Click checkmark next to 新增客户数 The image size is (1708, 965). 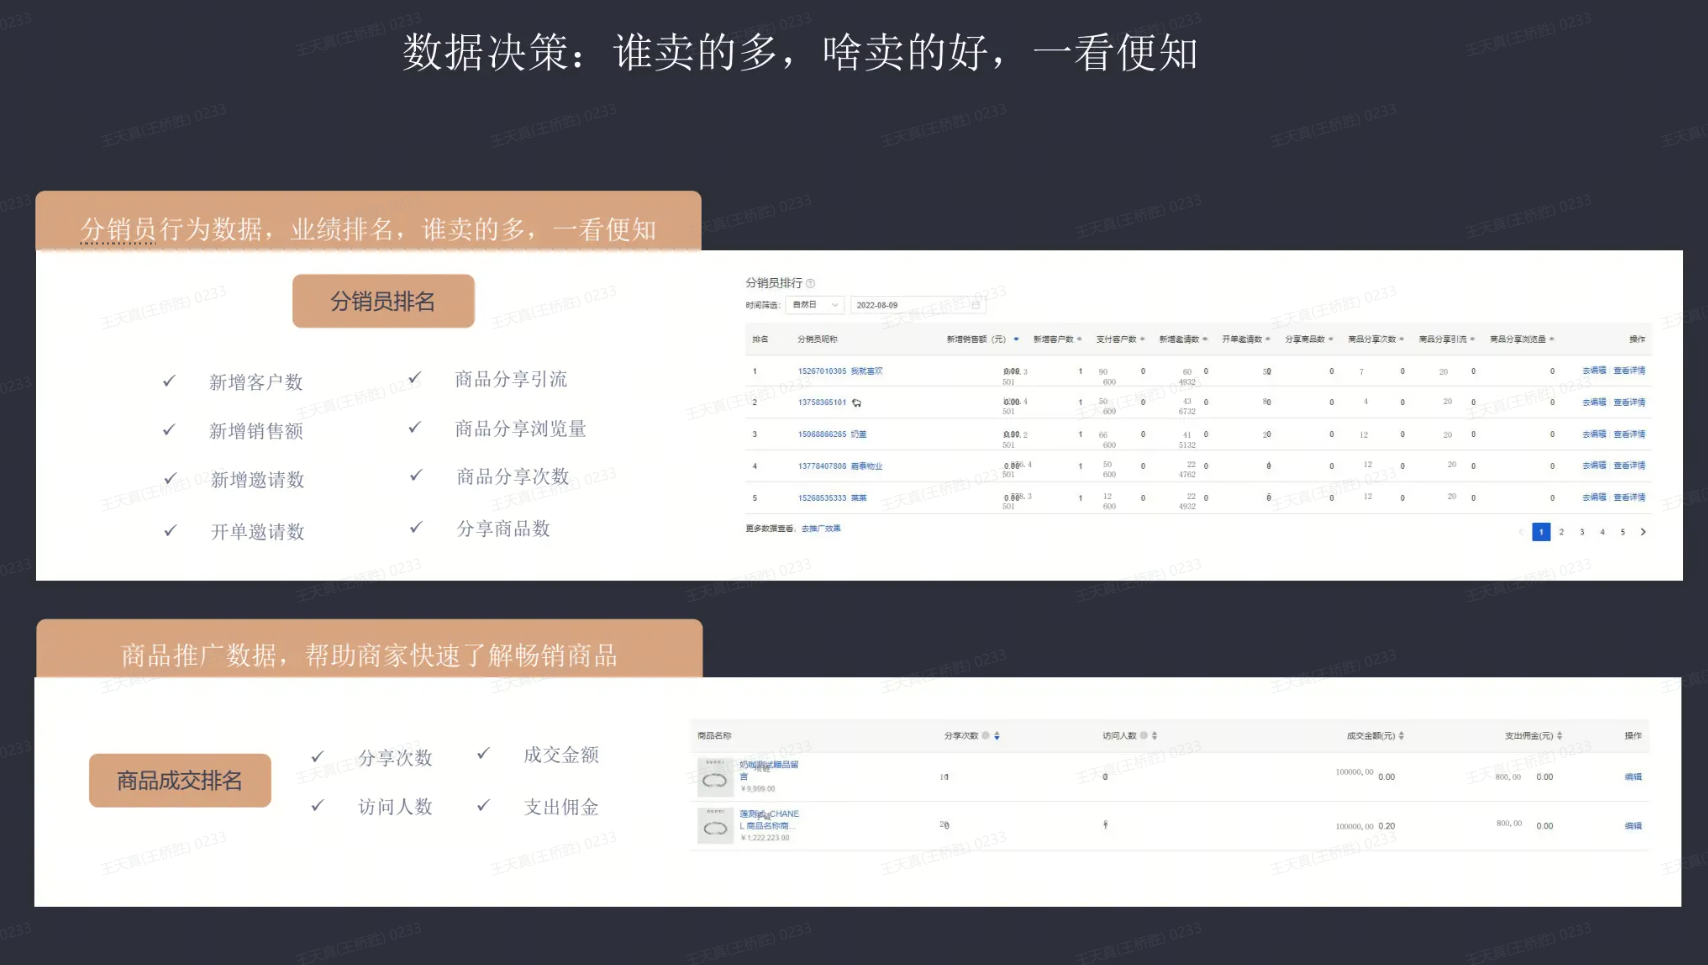[x=169, y=381]
